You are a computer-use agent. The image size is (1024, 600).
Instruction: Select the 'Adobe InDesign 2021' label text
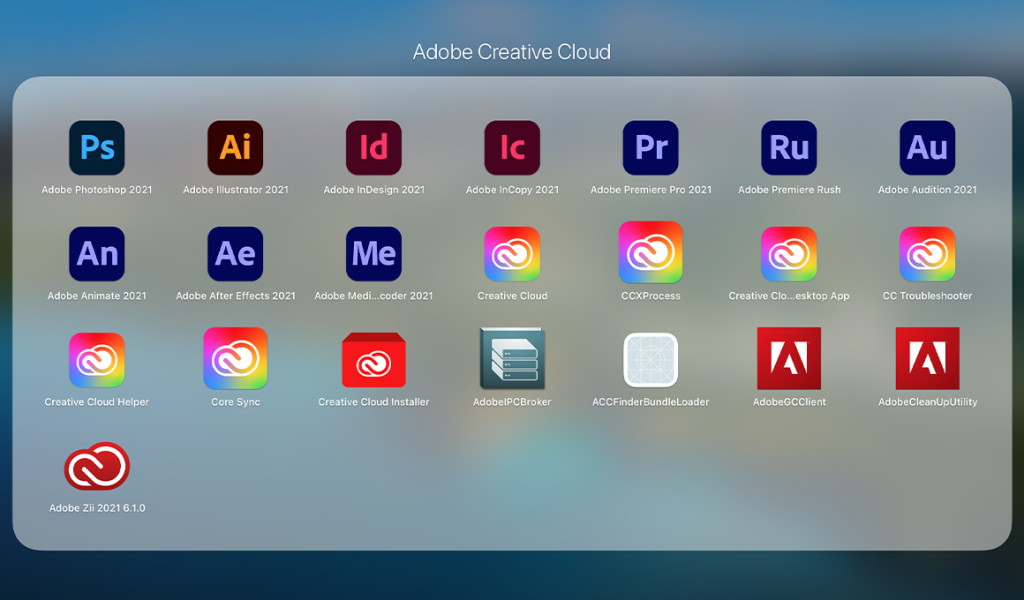374,189
